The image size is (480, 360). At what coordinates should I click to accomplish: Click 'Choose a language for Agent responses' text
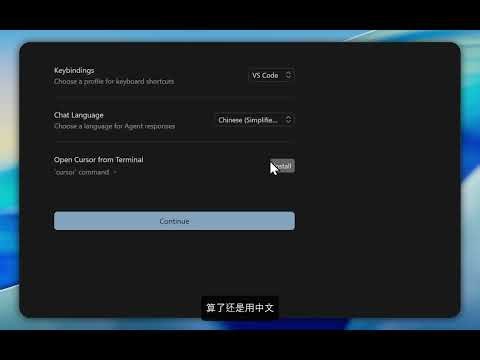pos(114,126)
